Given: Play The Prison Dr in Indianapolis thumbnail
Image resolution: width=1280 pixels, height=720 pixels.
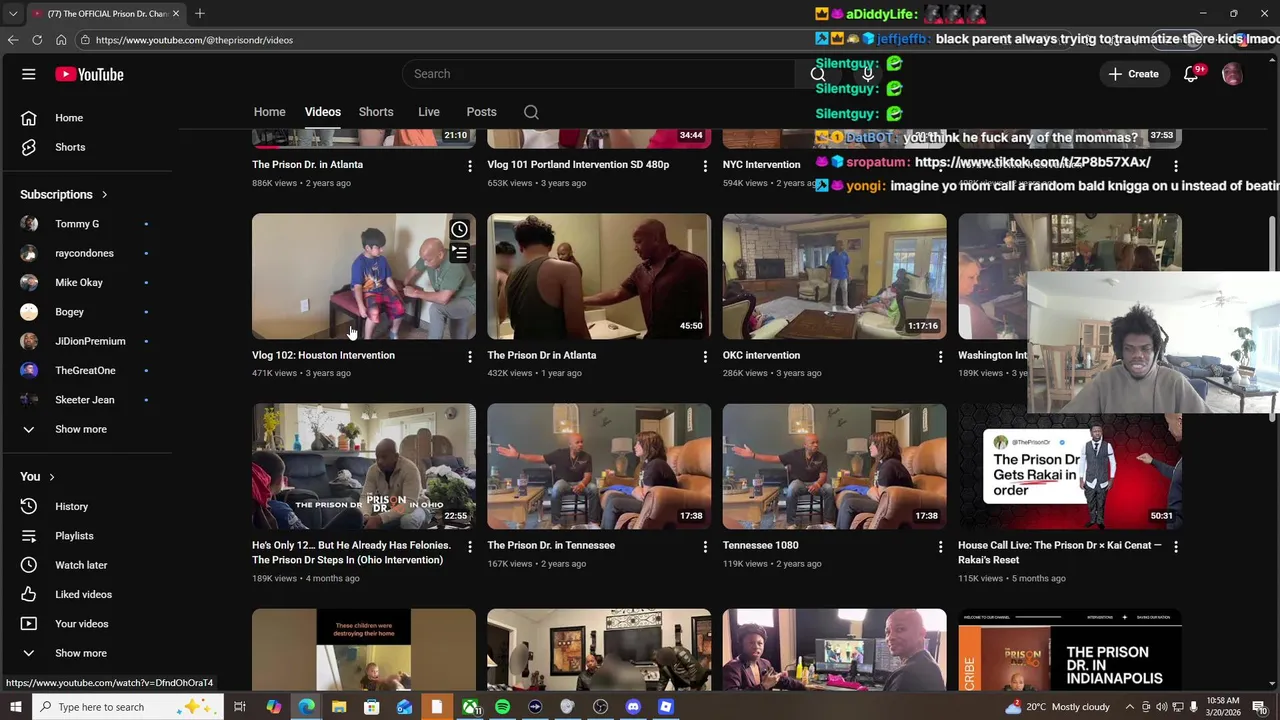Looking at the screenshot, I should pyautogui.click(x=1070, y=650).
